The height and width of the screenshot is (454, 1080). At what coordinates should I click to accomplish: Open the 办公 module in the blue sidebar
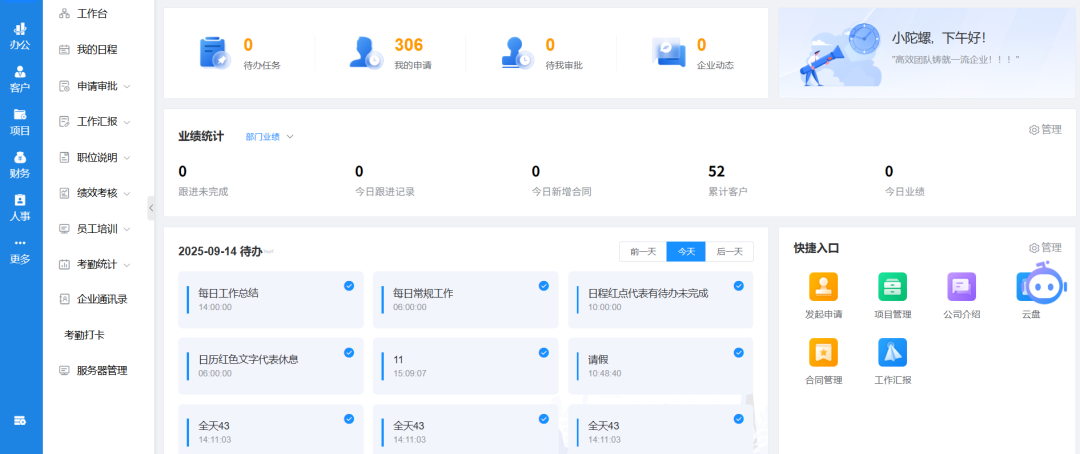20,37
